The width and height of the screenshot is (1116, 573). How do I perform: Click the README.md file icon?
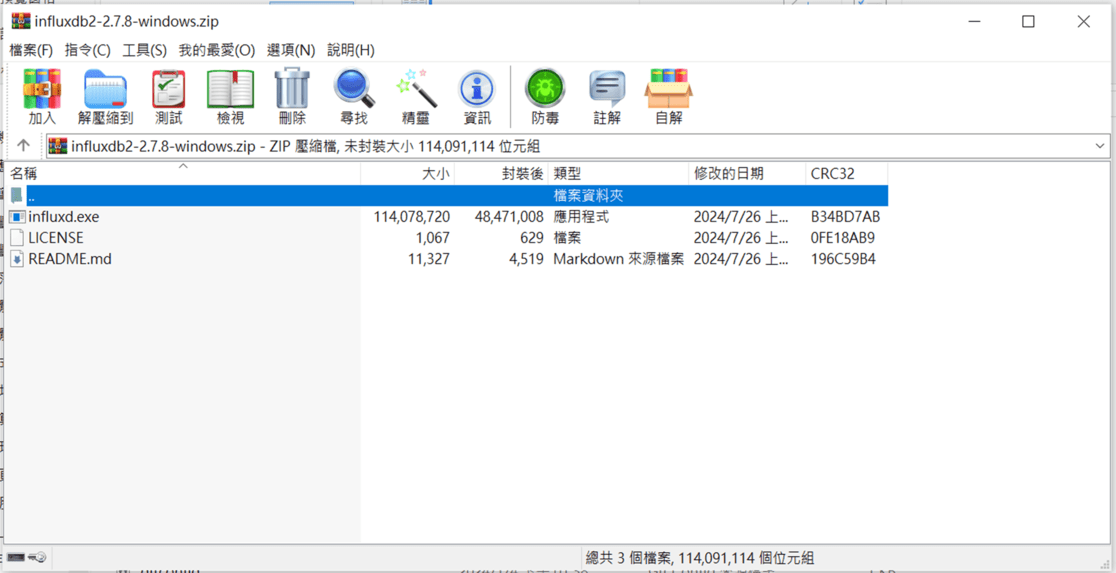[x=17, y=259]
